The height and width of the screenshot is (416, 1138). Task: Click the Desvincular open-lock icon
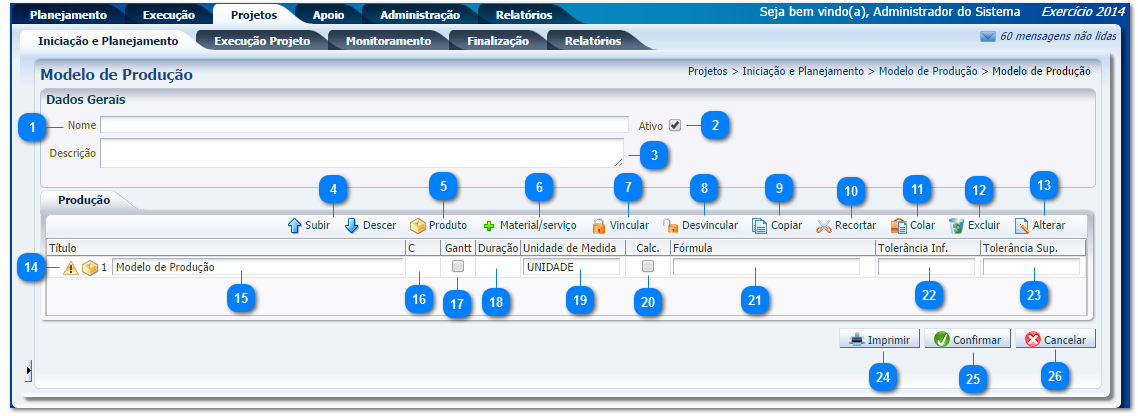(x=671, y=226)
